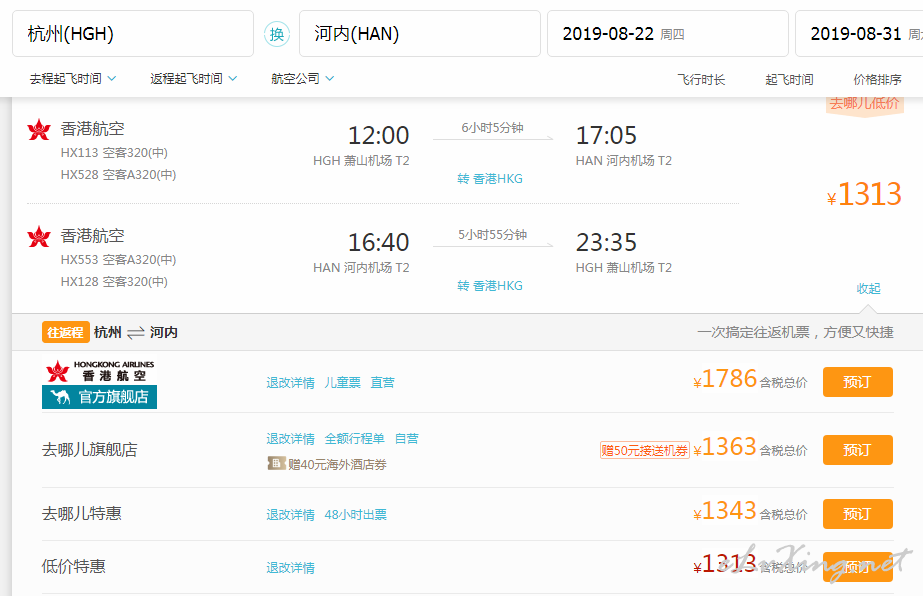This screenshot has width=923, height=596.
Task: Book the 低价特惠 fare with 预订
Action: click(858, 567)
